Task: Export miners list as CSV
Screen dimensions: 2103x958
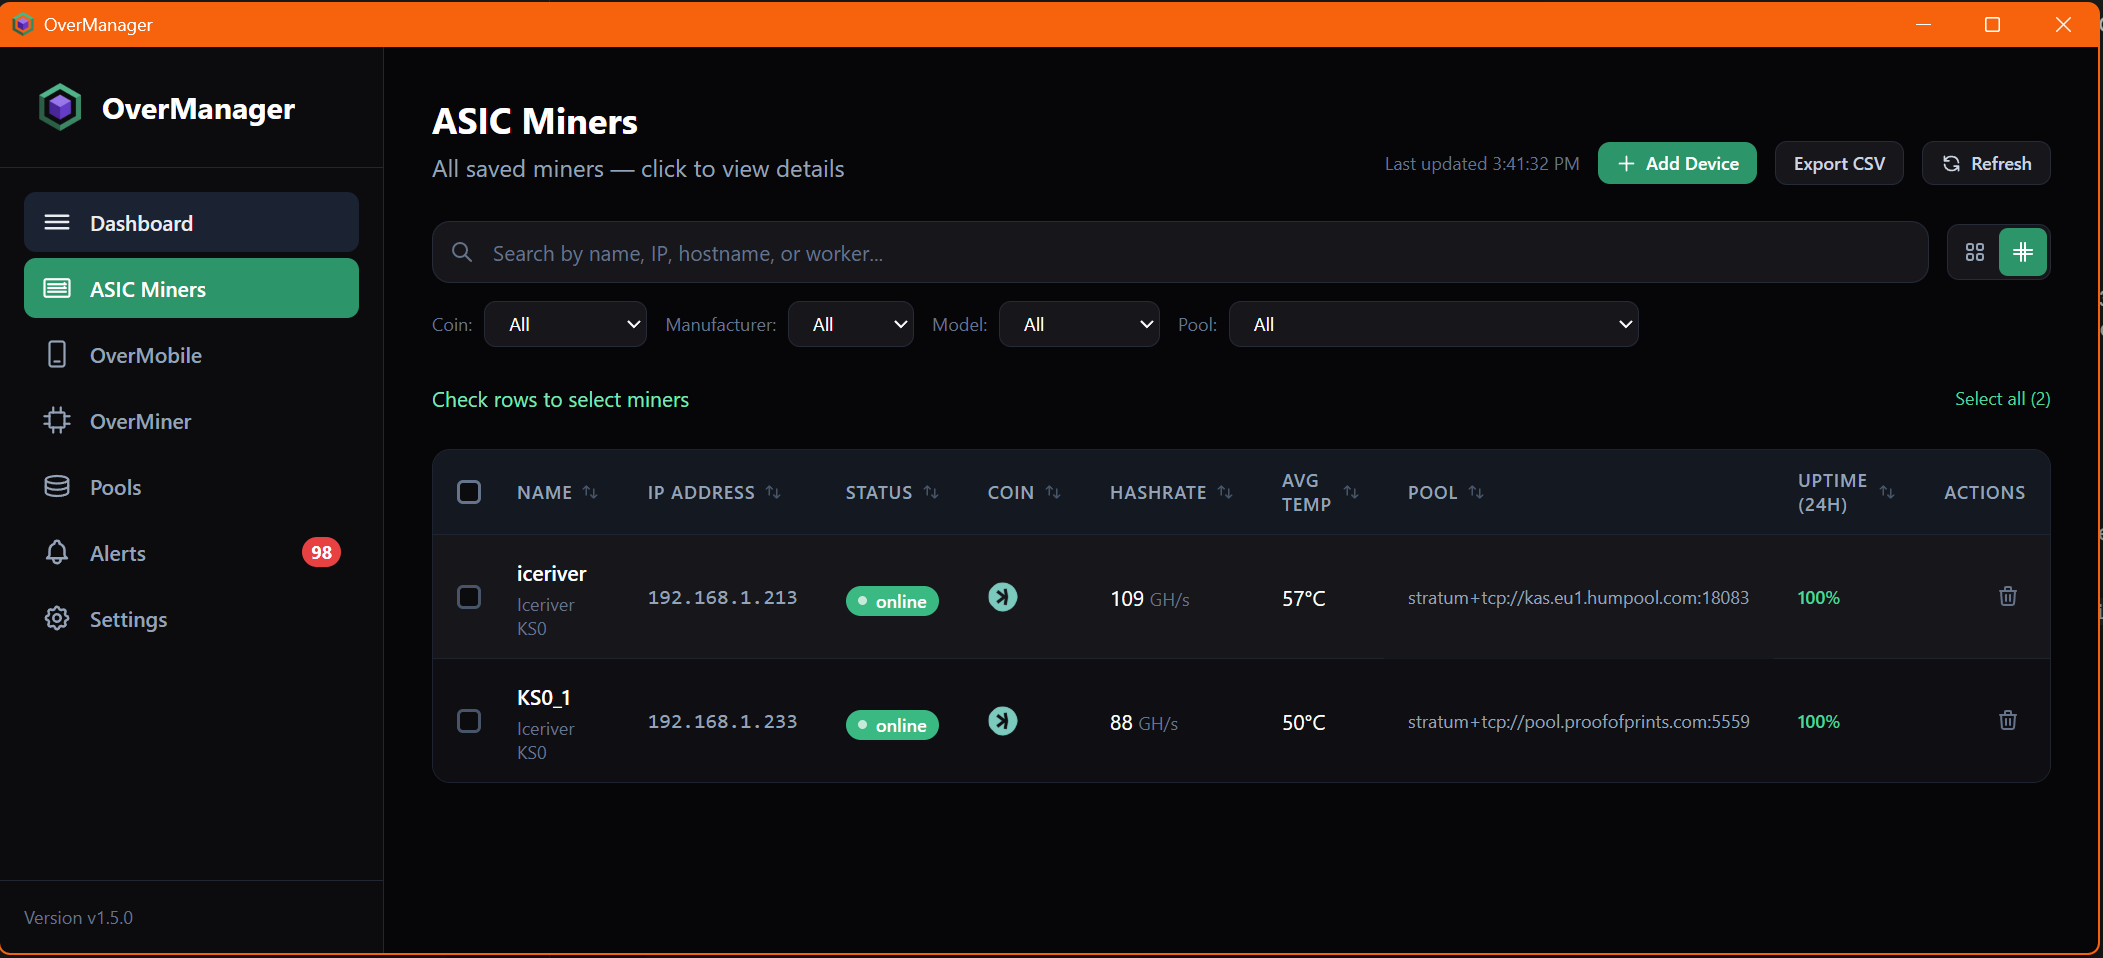Action: [1839, 163]
